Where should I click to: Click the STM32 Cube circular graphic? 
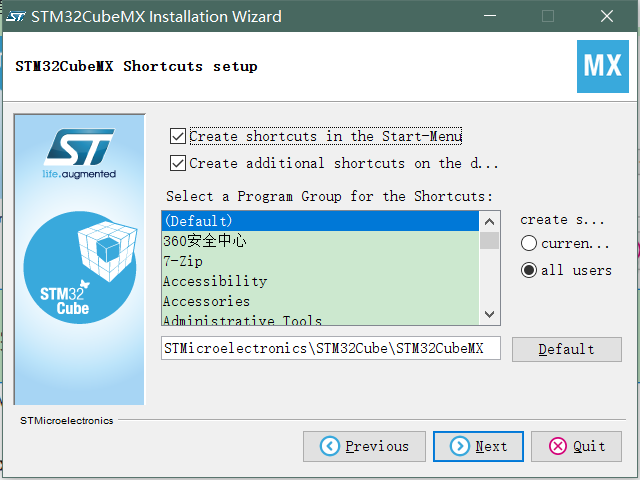[x=80, y=267]
